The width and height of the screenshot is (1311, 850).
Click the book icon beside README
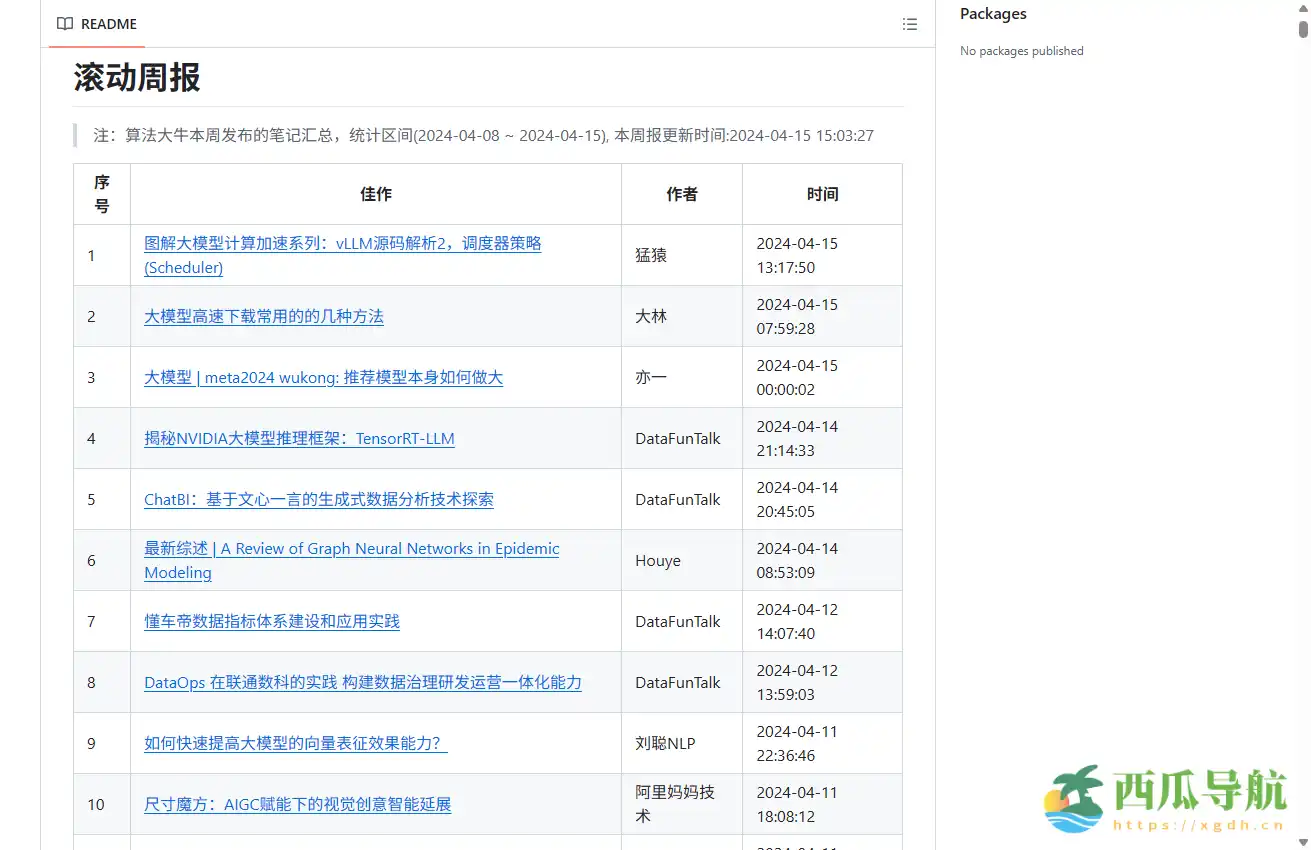64,23
